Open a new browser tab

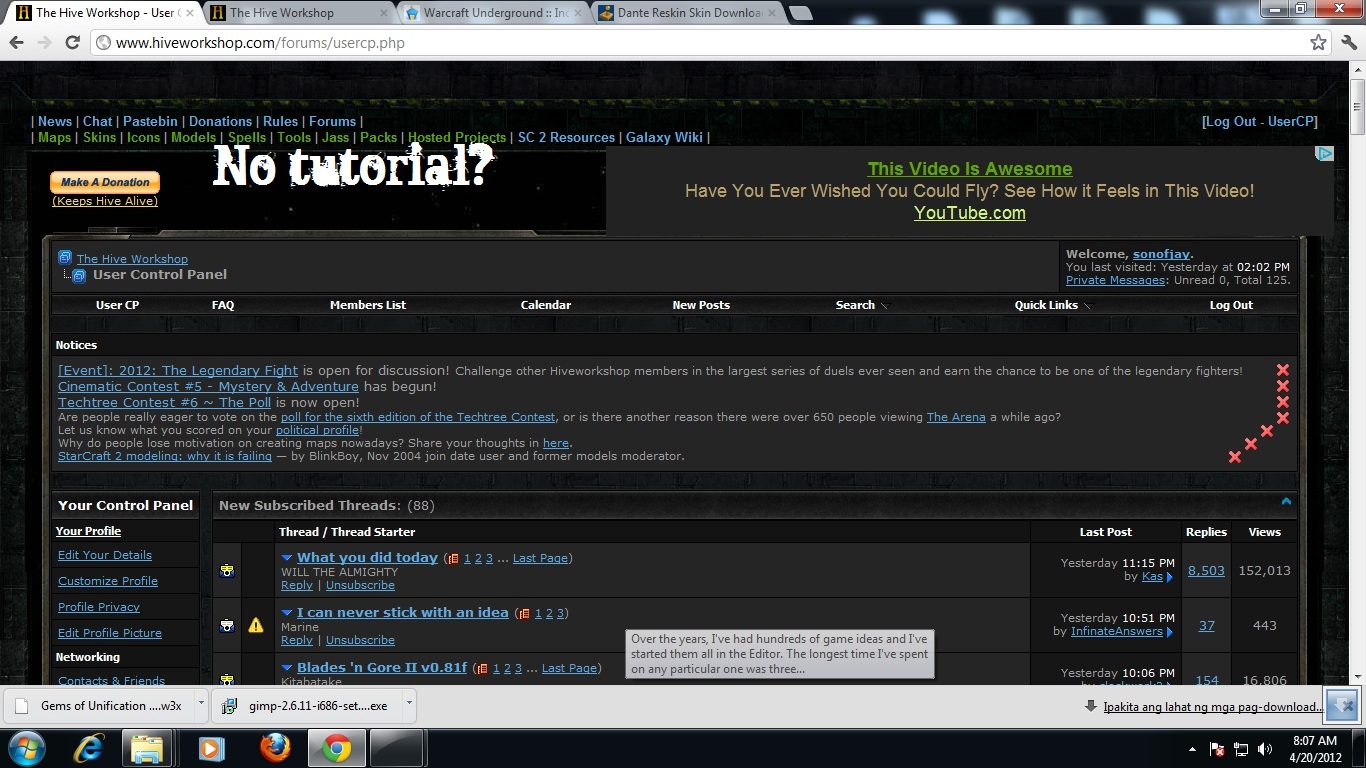(800, 13)
